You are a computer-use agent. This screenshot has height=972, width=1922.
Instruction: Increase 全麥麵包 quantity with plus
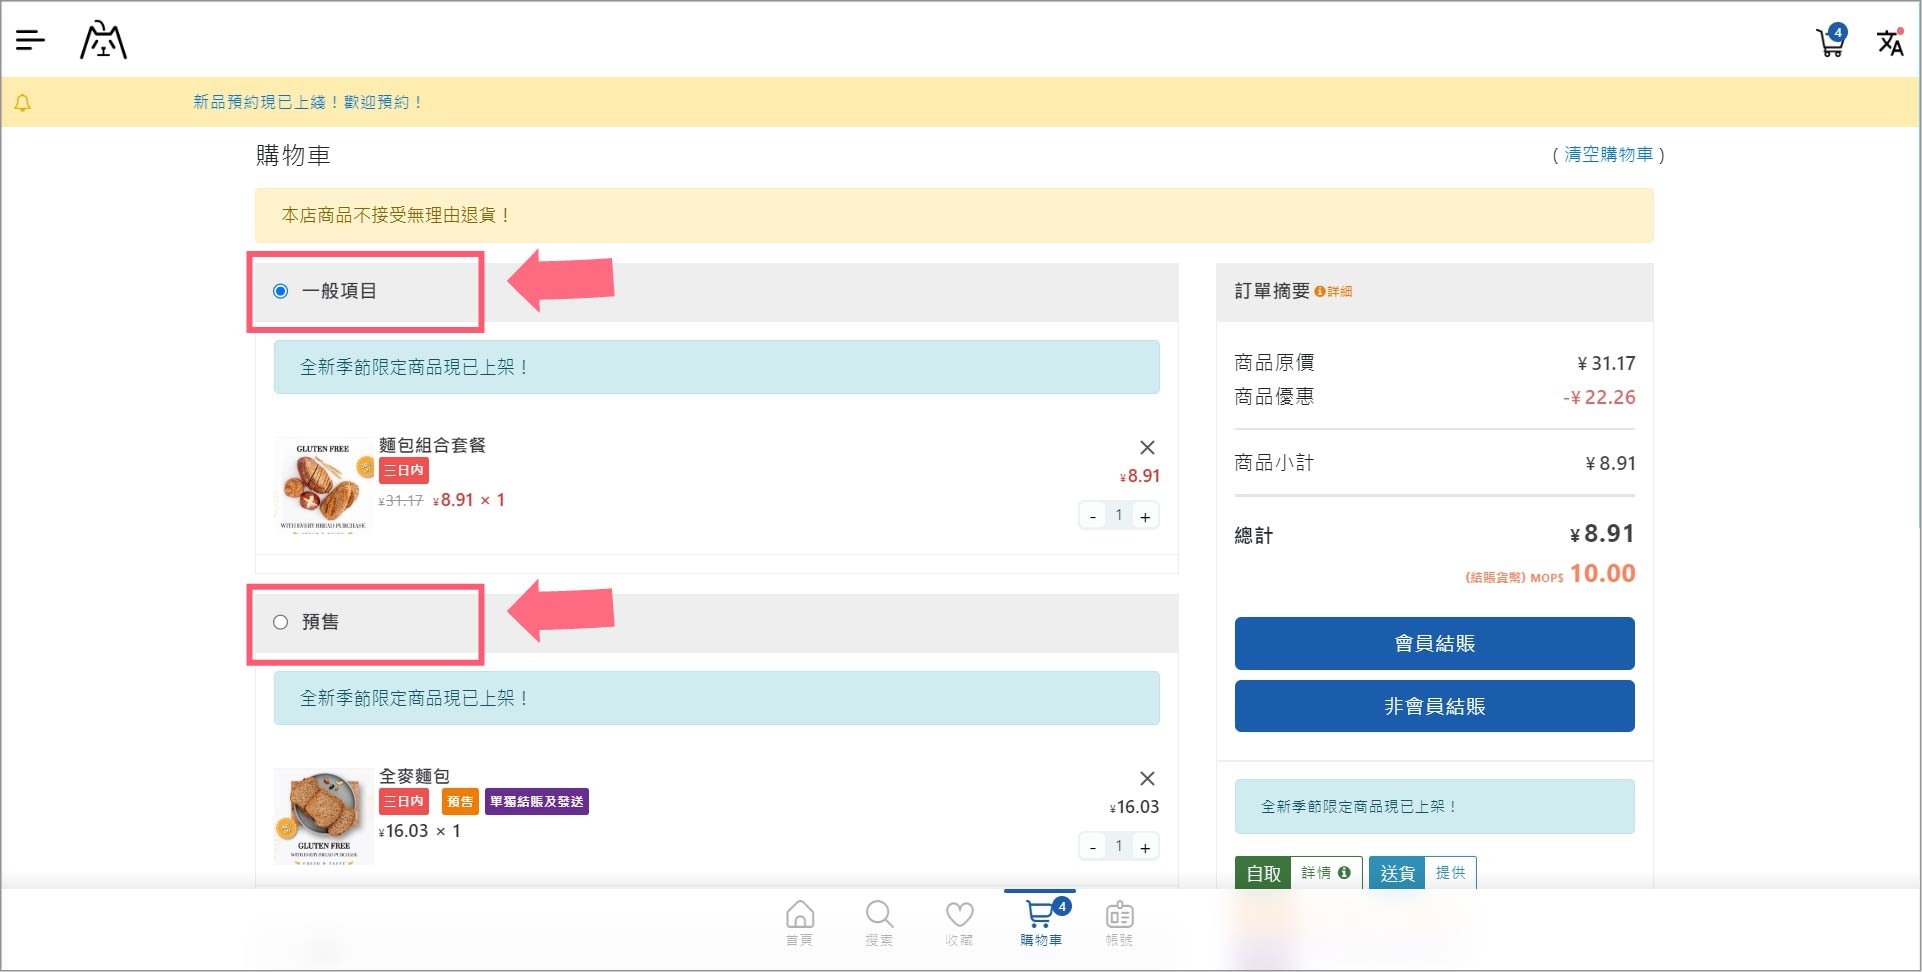tap(1145, 848)
